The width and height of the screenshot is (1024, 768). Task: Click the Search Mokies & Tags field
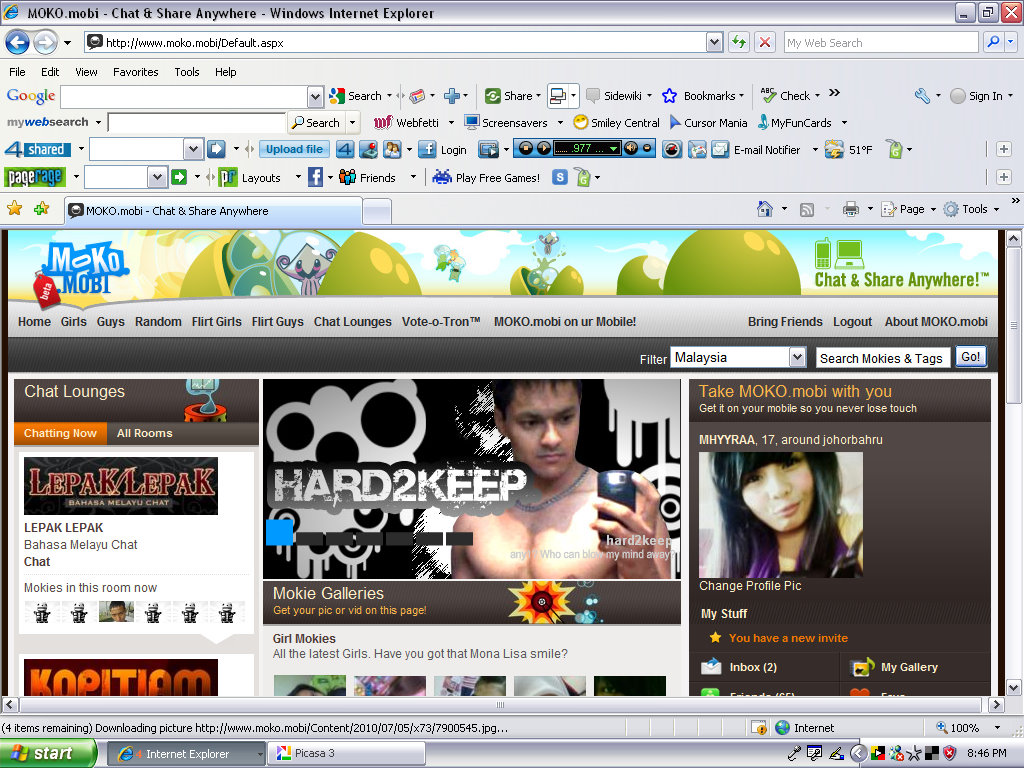coord(882,358)
